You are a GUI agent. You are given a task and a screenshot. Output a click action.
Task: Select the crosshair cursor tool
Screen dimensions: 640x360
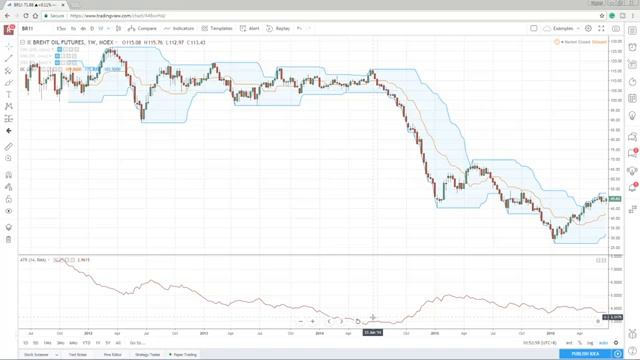click(x=9, y=46)
